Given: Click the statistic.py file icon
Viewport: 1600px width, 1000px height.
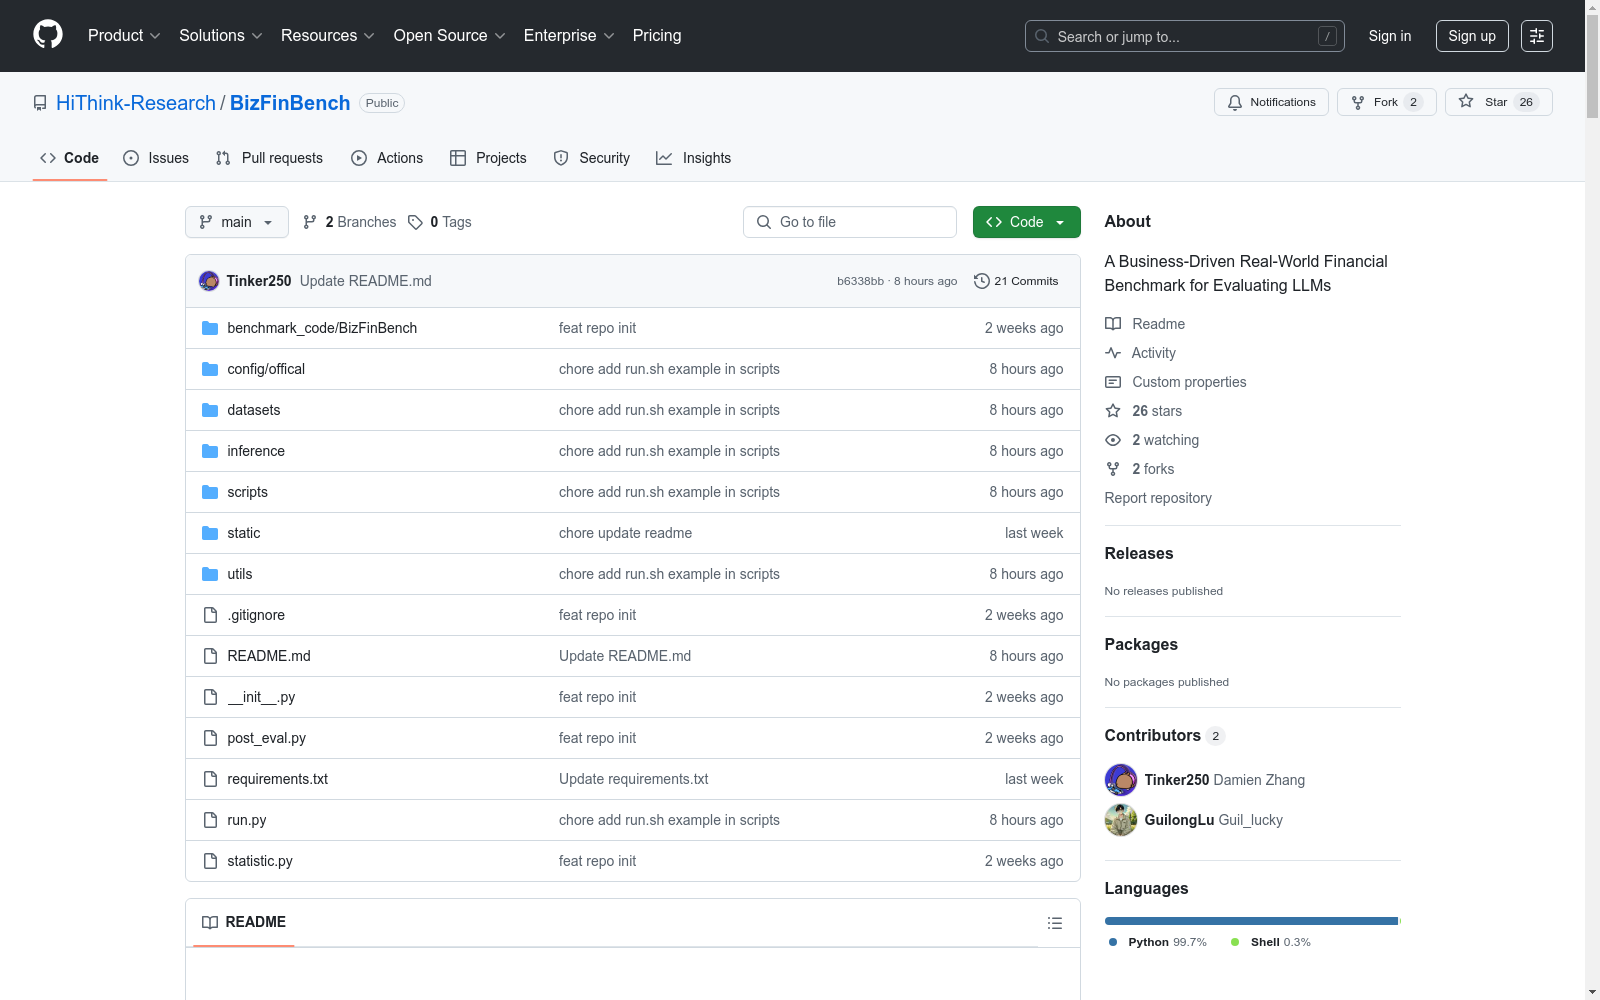Looking at the screenshot, I should [210, 861].
